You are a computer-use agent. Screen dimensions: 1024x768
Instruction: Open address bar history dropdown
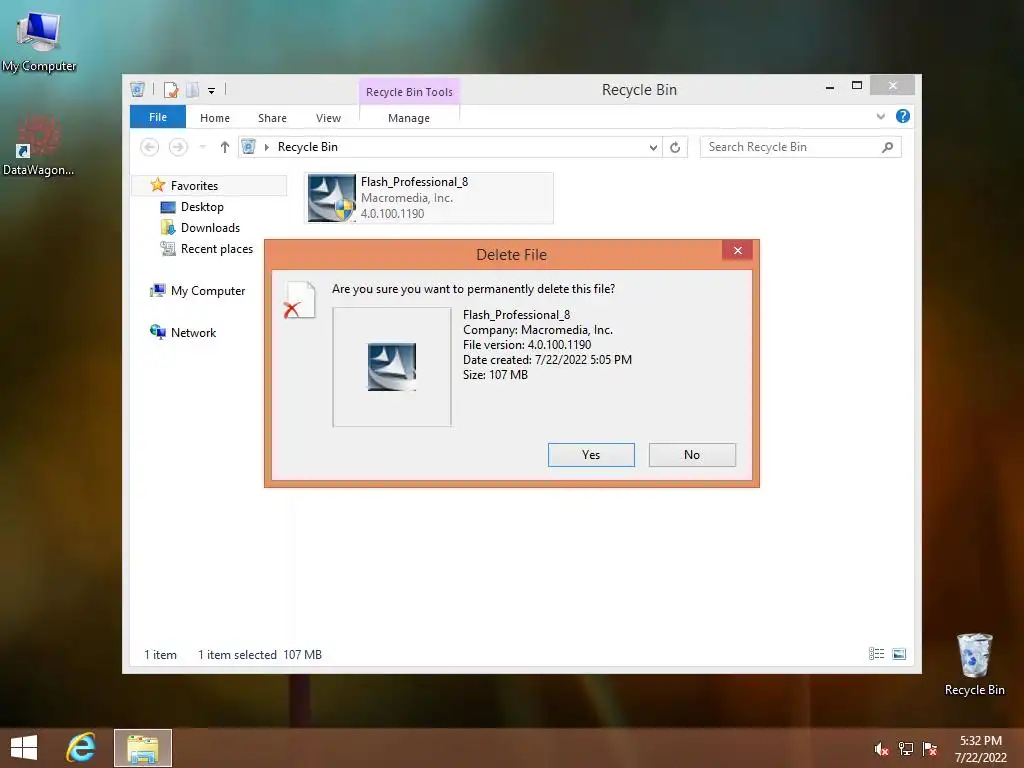tap(653, 148)
